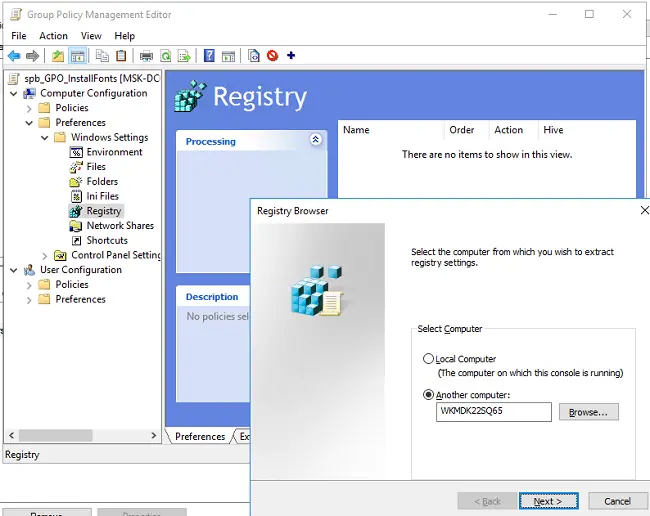Expand Policies under User Configuration
The height and width of the screenshot is (516, 650).
(x=29, y=285)
